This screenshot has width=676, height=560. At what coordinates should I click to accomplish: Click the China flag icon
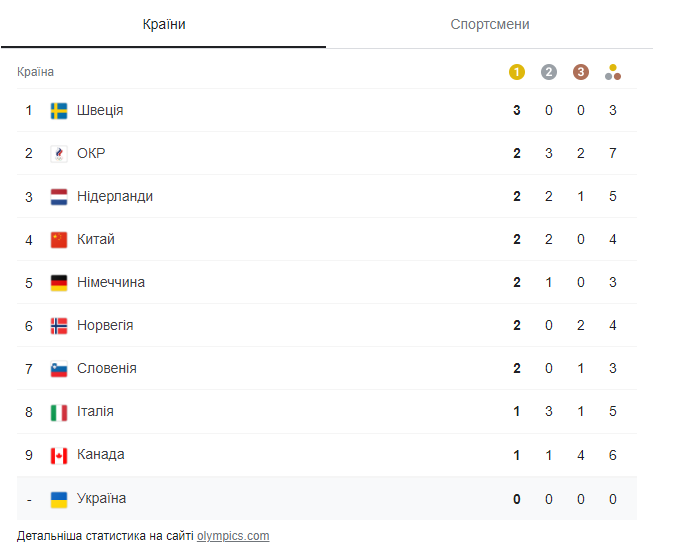pyautogui.click(x=59, y=240)
